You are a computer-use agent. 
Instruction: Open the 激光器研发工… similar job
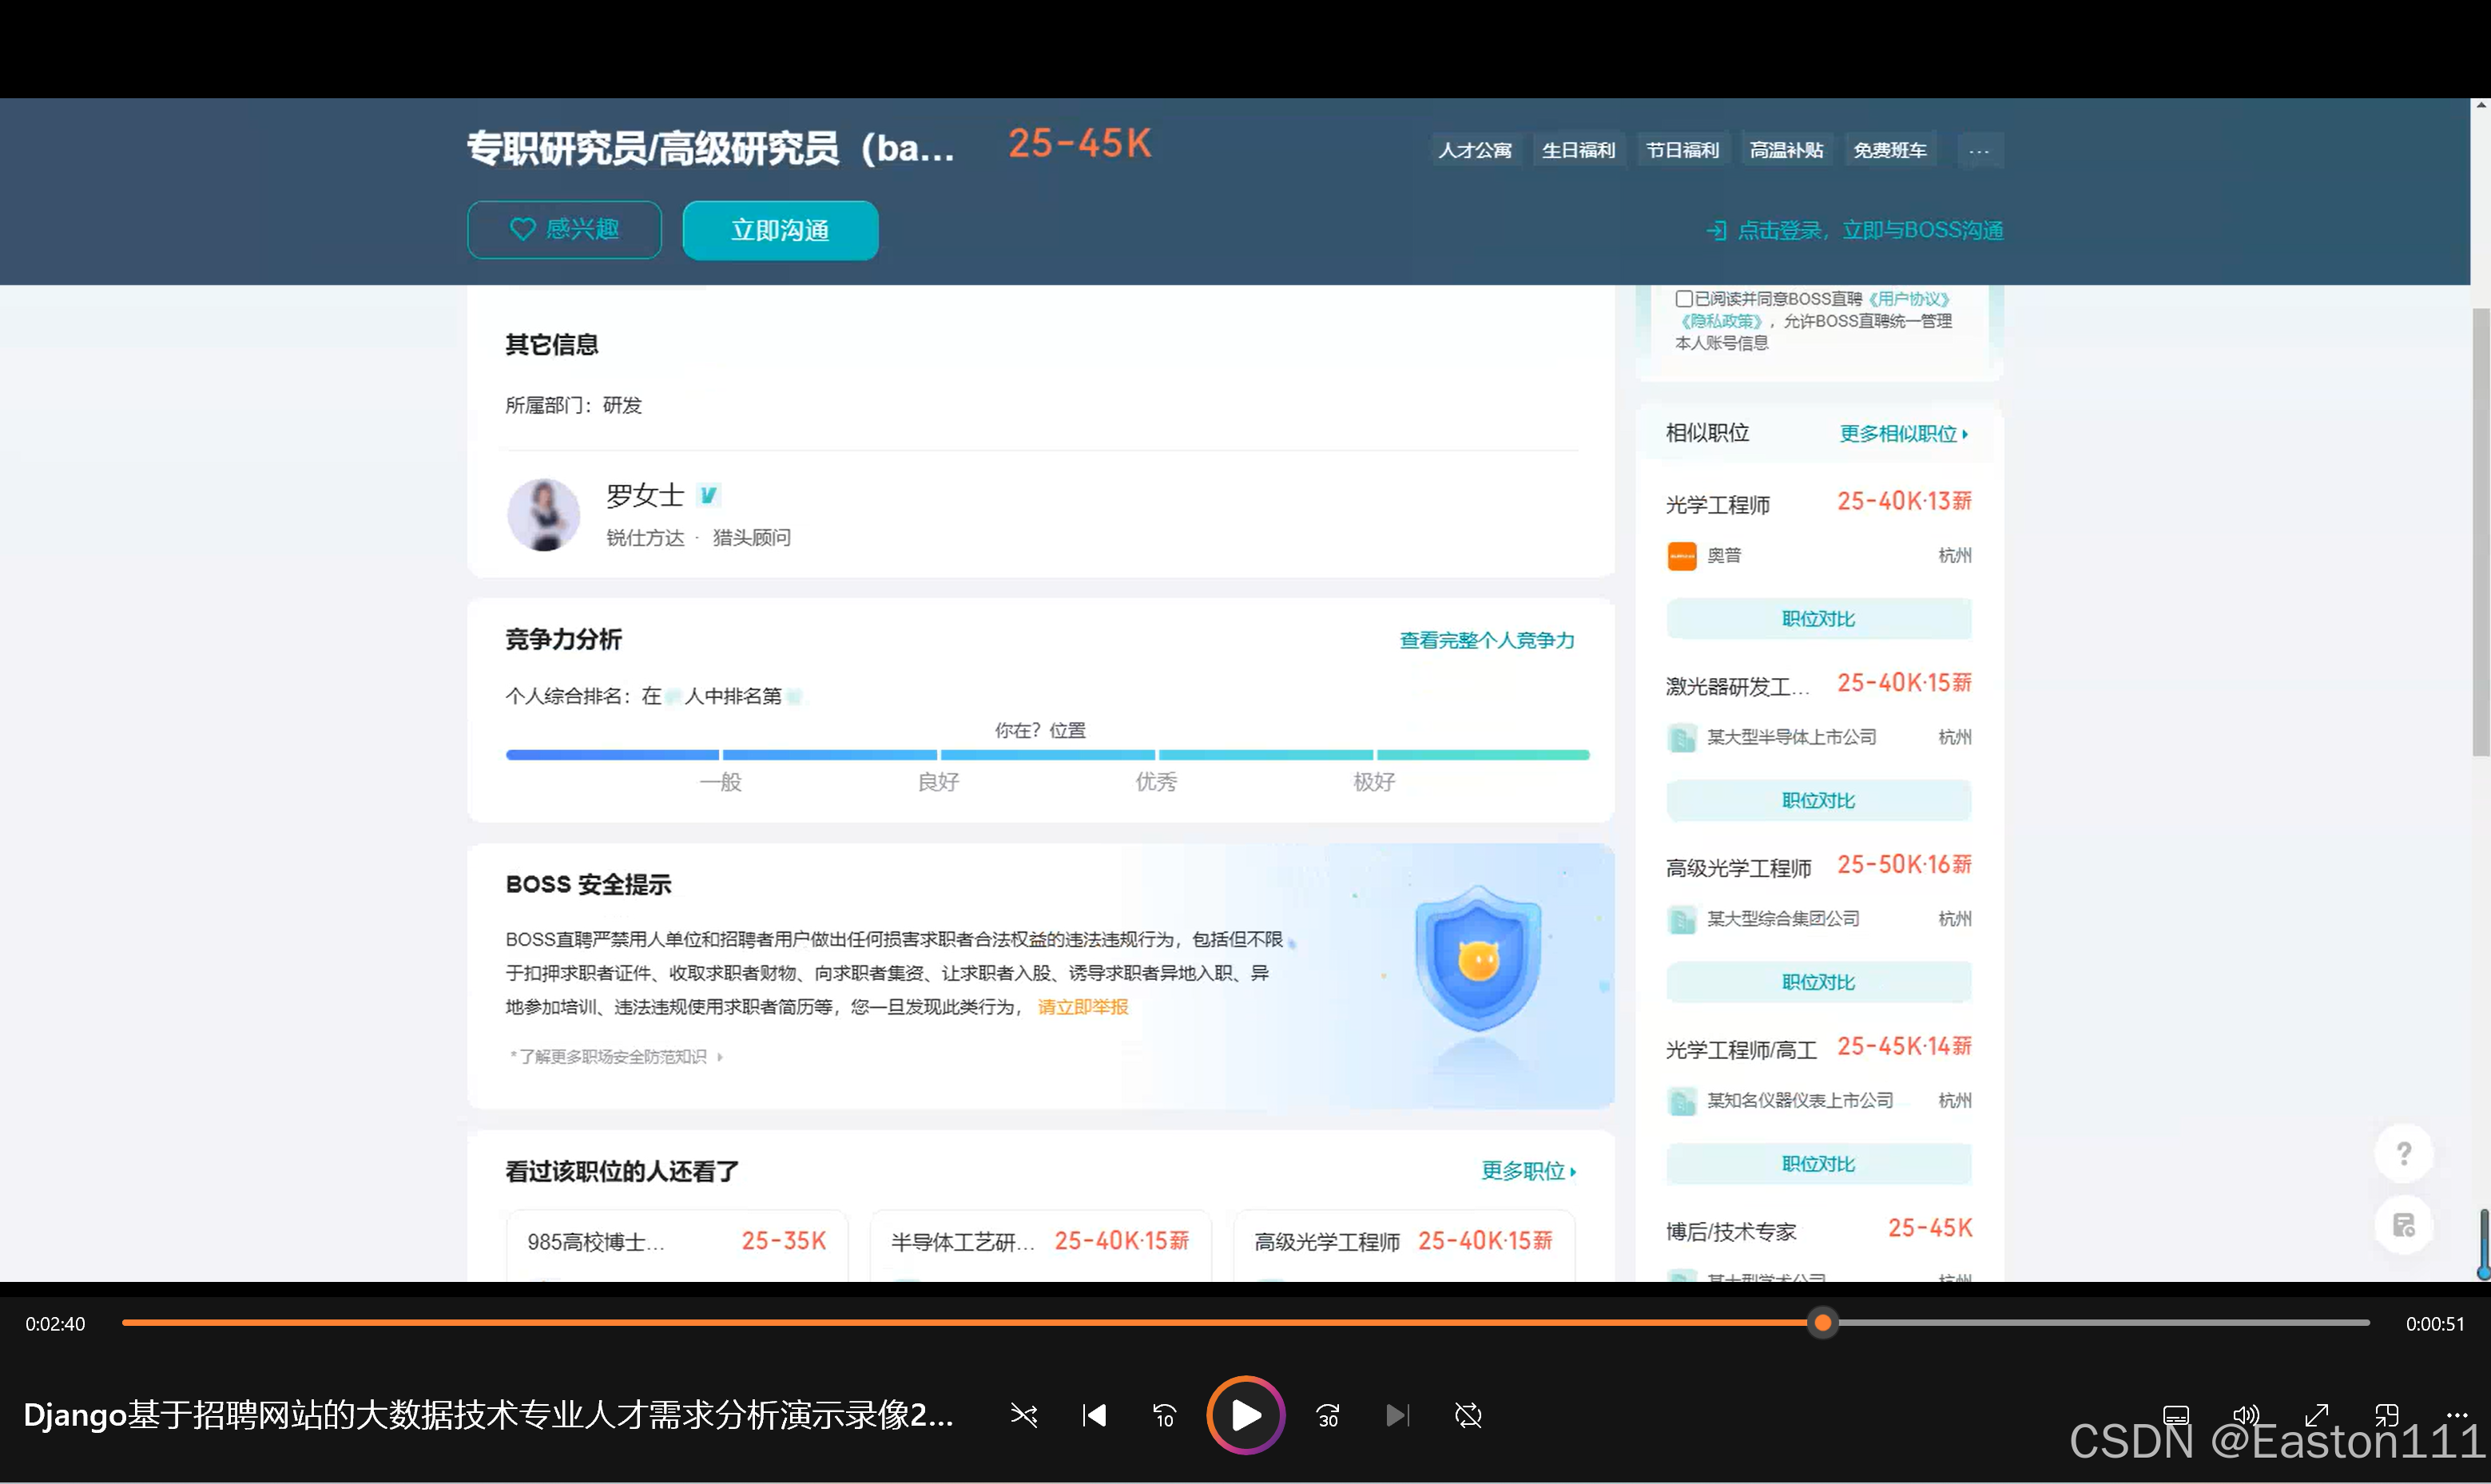1737,686
